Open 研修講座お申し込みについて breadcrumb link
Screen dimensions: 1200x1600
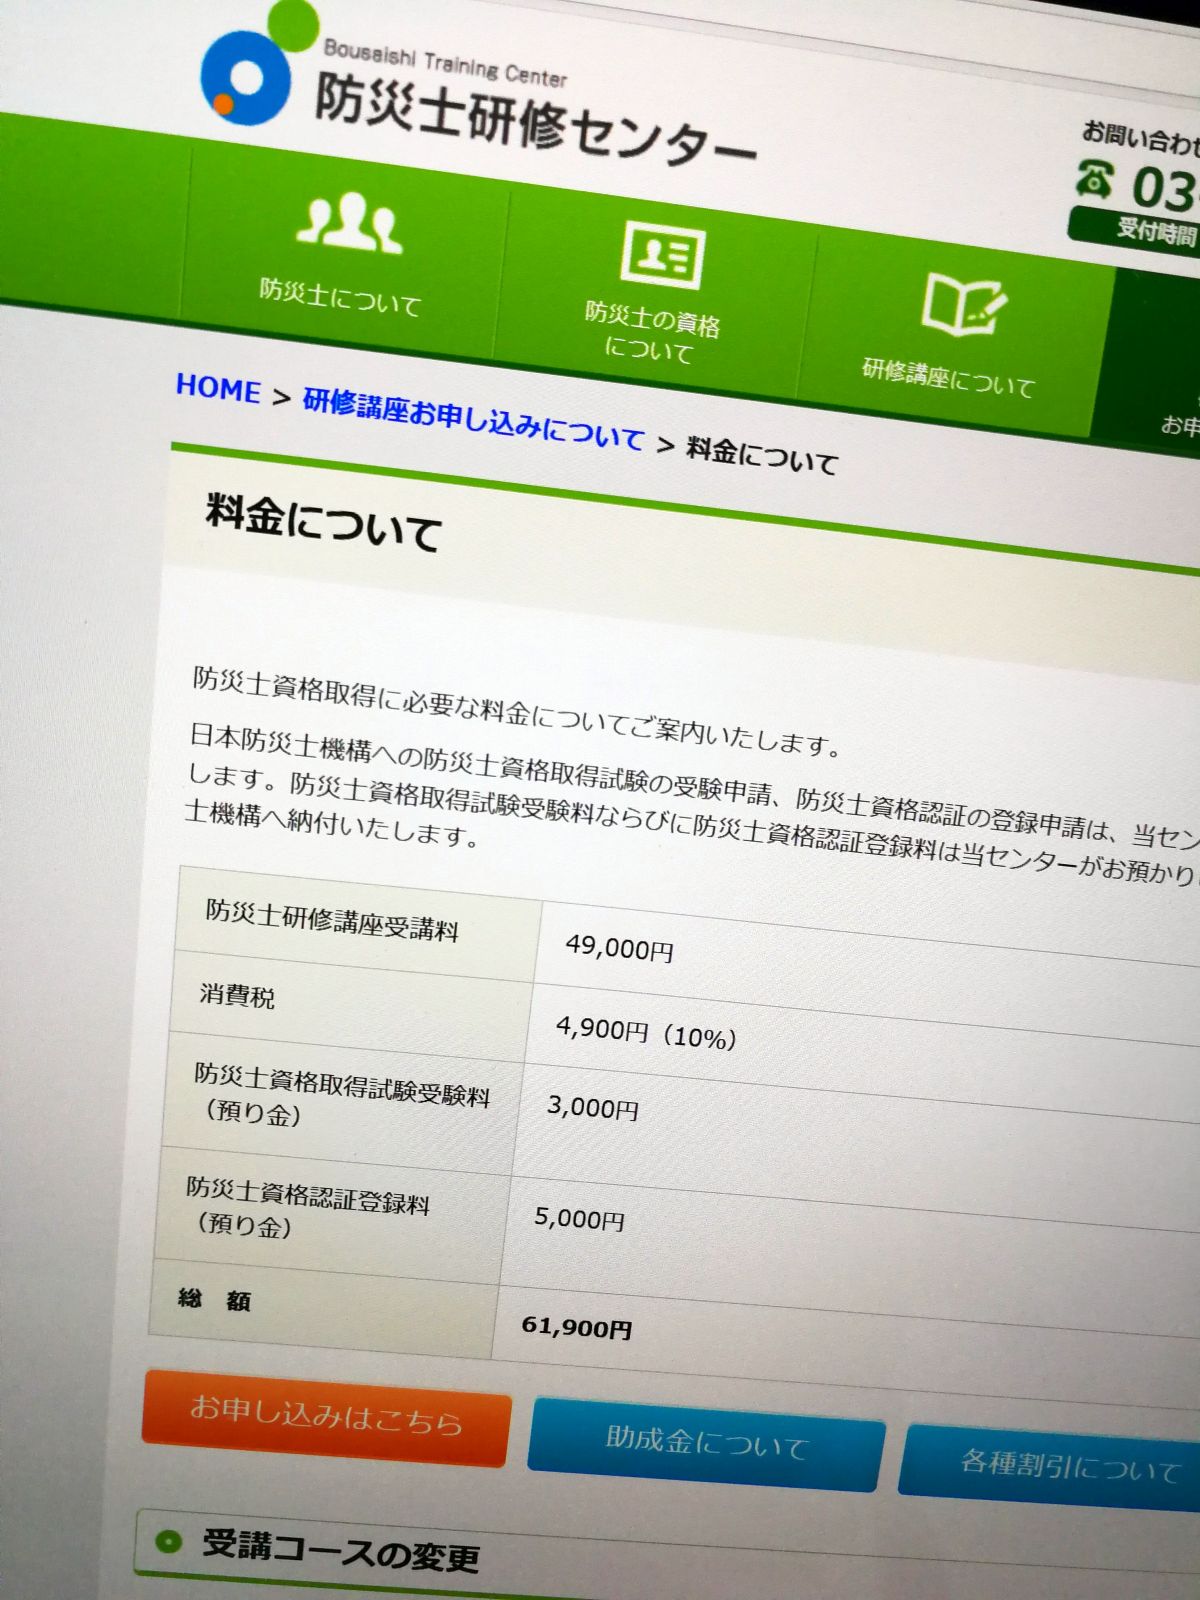click(473, 421)
